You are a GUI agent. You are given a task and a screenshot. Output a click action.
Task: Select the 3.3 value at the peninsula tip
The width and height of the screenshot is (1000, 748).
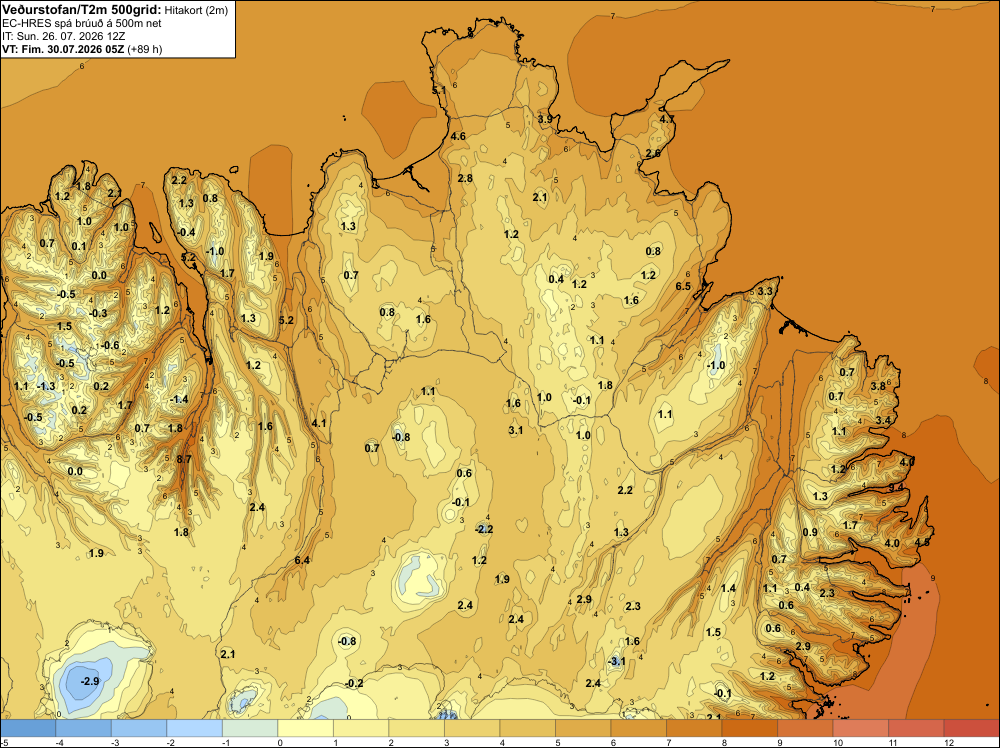pyautogui.click(x=765, y=291)
